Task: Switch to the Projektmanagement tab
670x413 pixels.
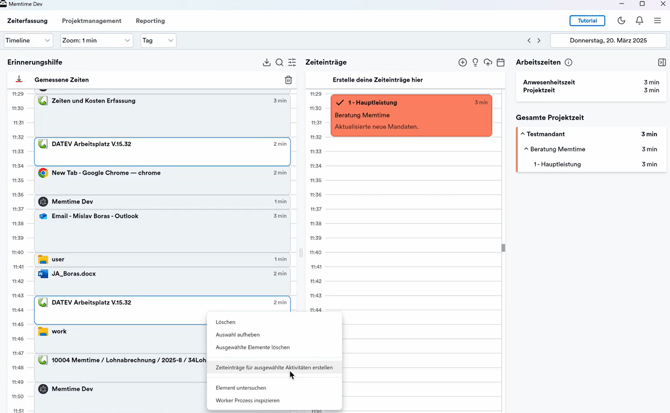Action: pyautogui.click(x=91, y=20)
